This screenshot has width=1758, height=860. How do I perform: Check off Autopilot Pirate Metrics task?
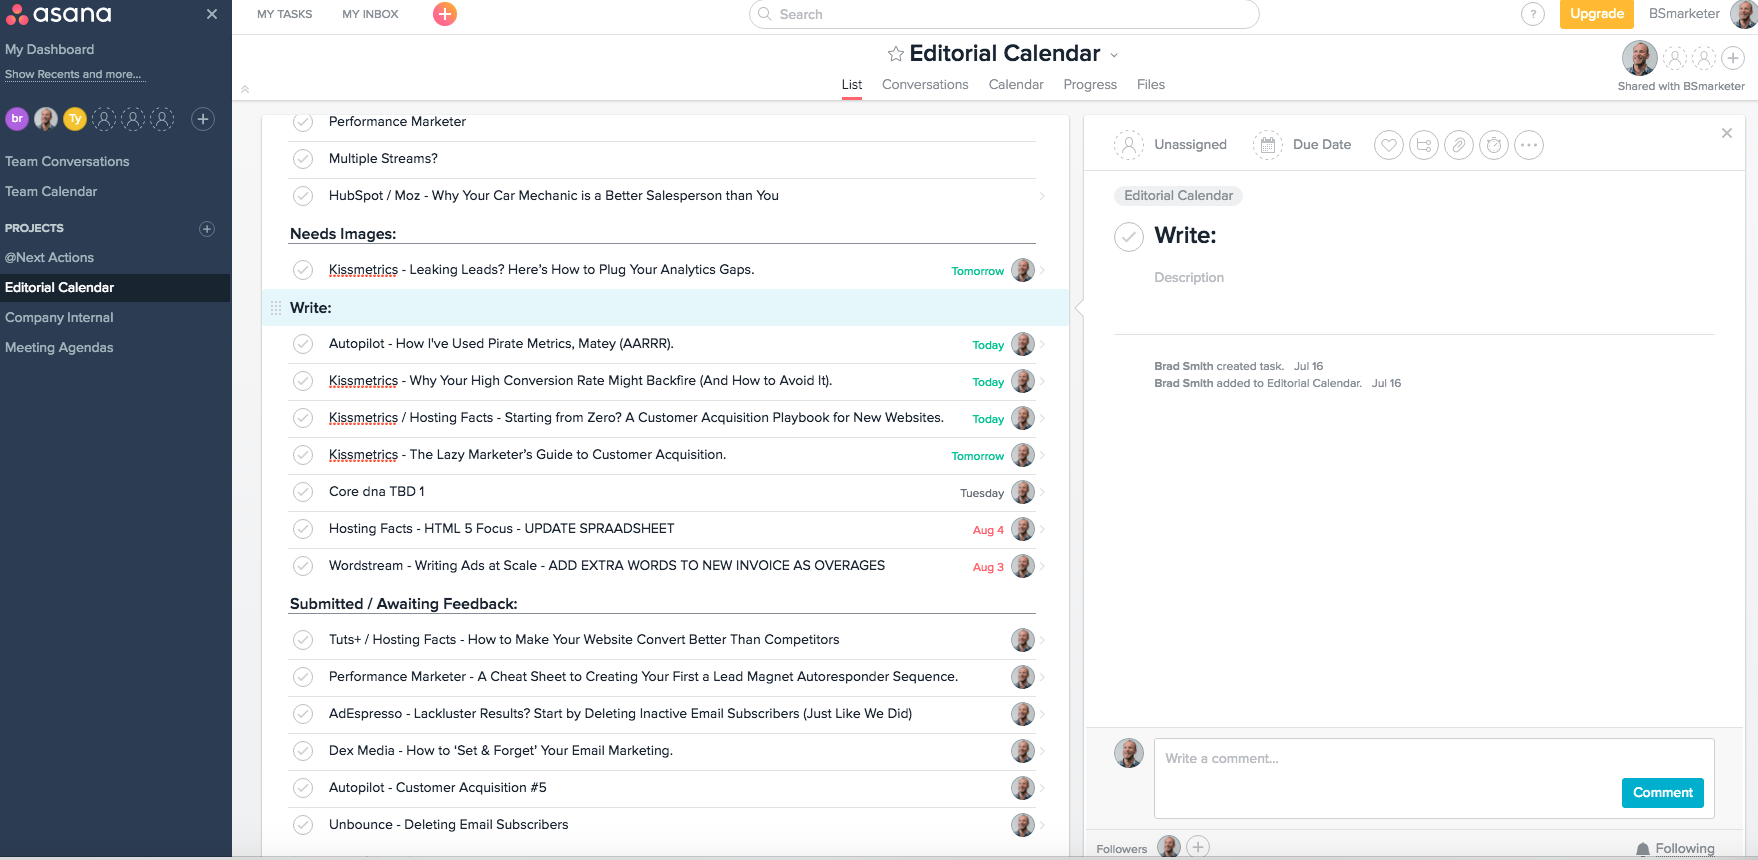303,344
